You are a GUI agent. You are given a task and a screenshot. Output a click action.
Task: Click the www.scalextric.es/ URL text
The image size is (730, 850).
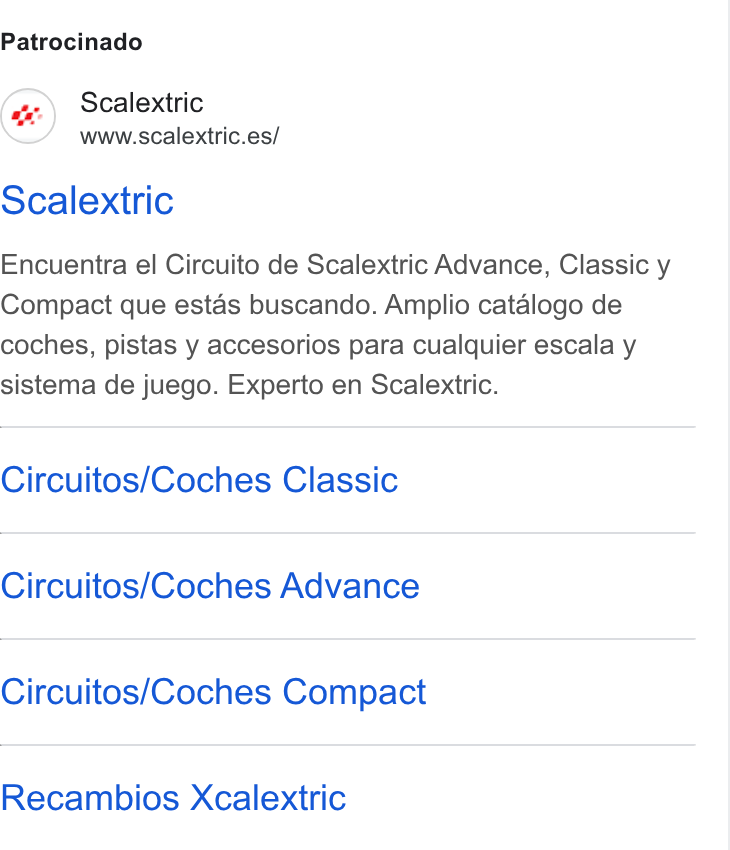[x=179, y=136]
